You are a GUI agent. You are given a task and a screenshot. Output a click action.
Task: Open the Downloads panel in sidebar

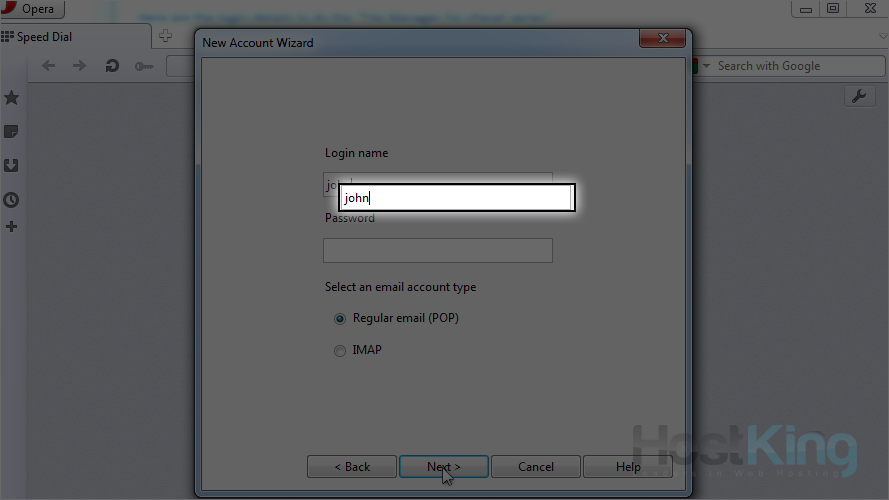click(x=11, y=166)
